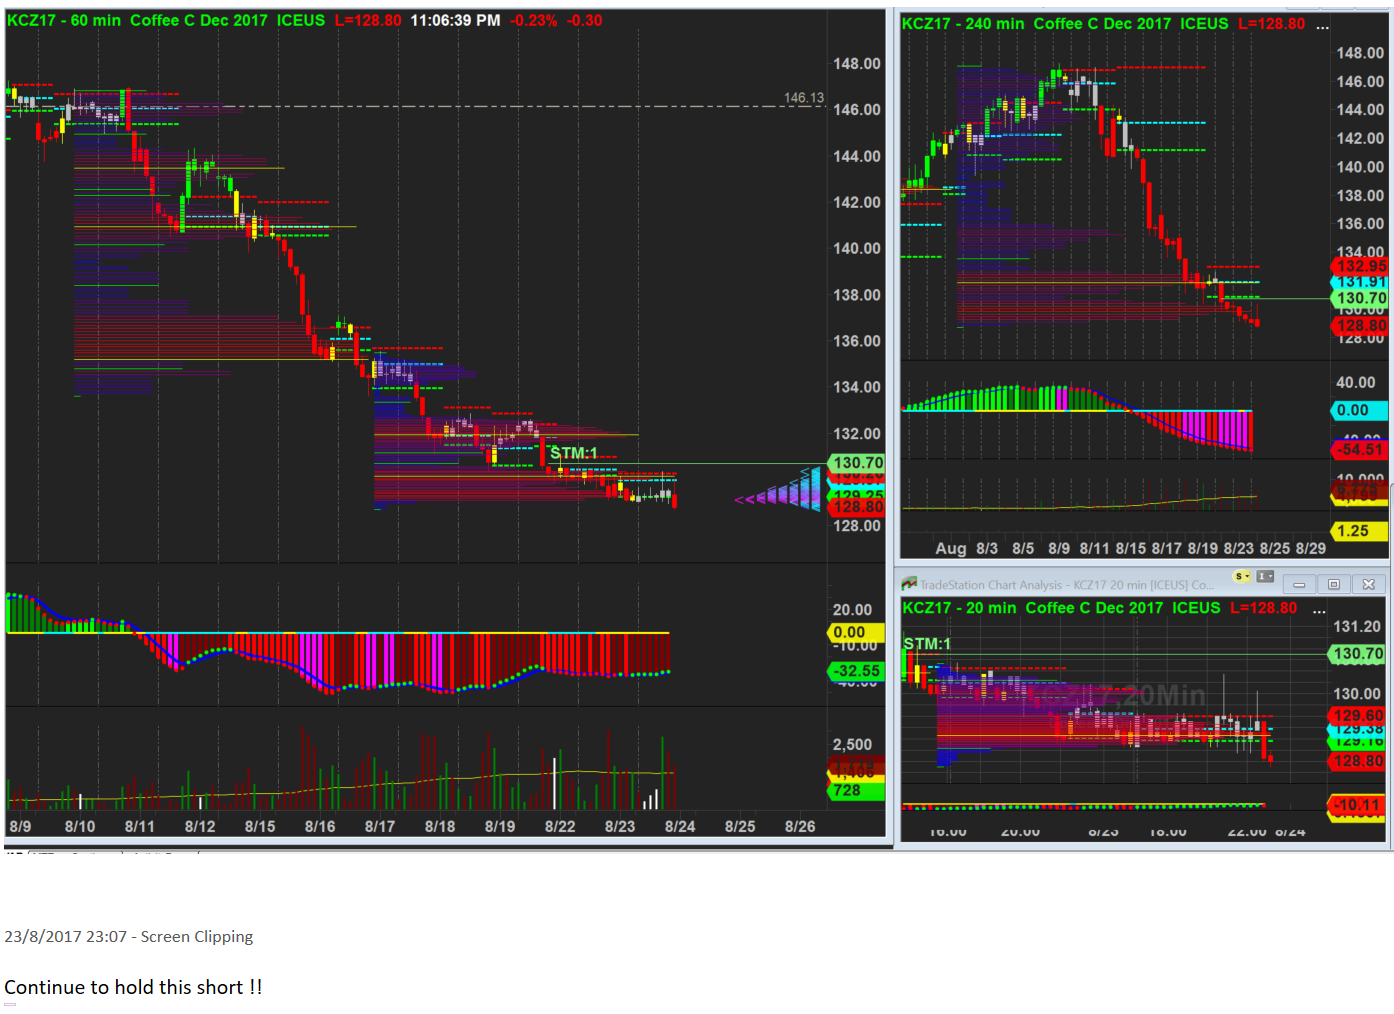Click the 2,500 volume axis label

852,745
